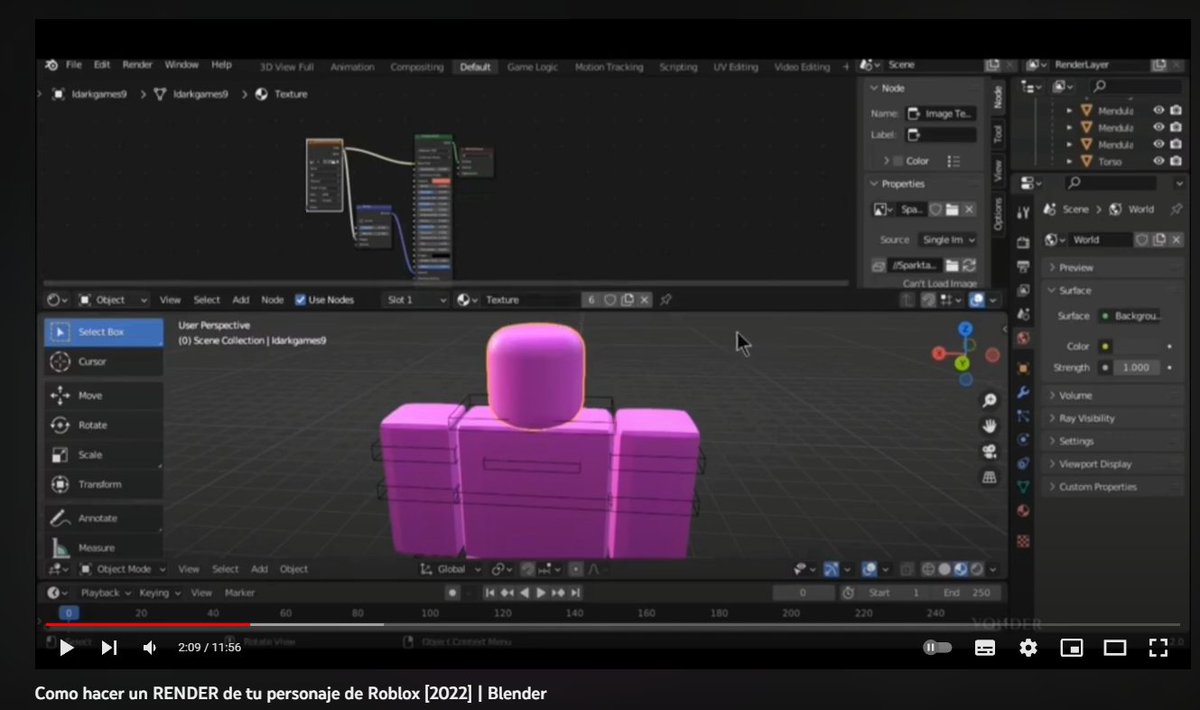Open the Object Data green triangle tab

tap(1023, 487)
